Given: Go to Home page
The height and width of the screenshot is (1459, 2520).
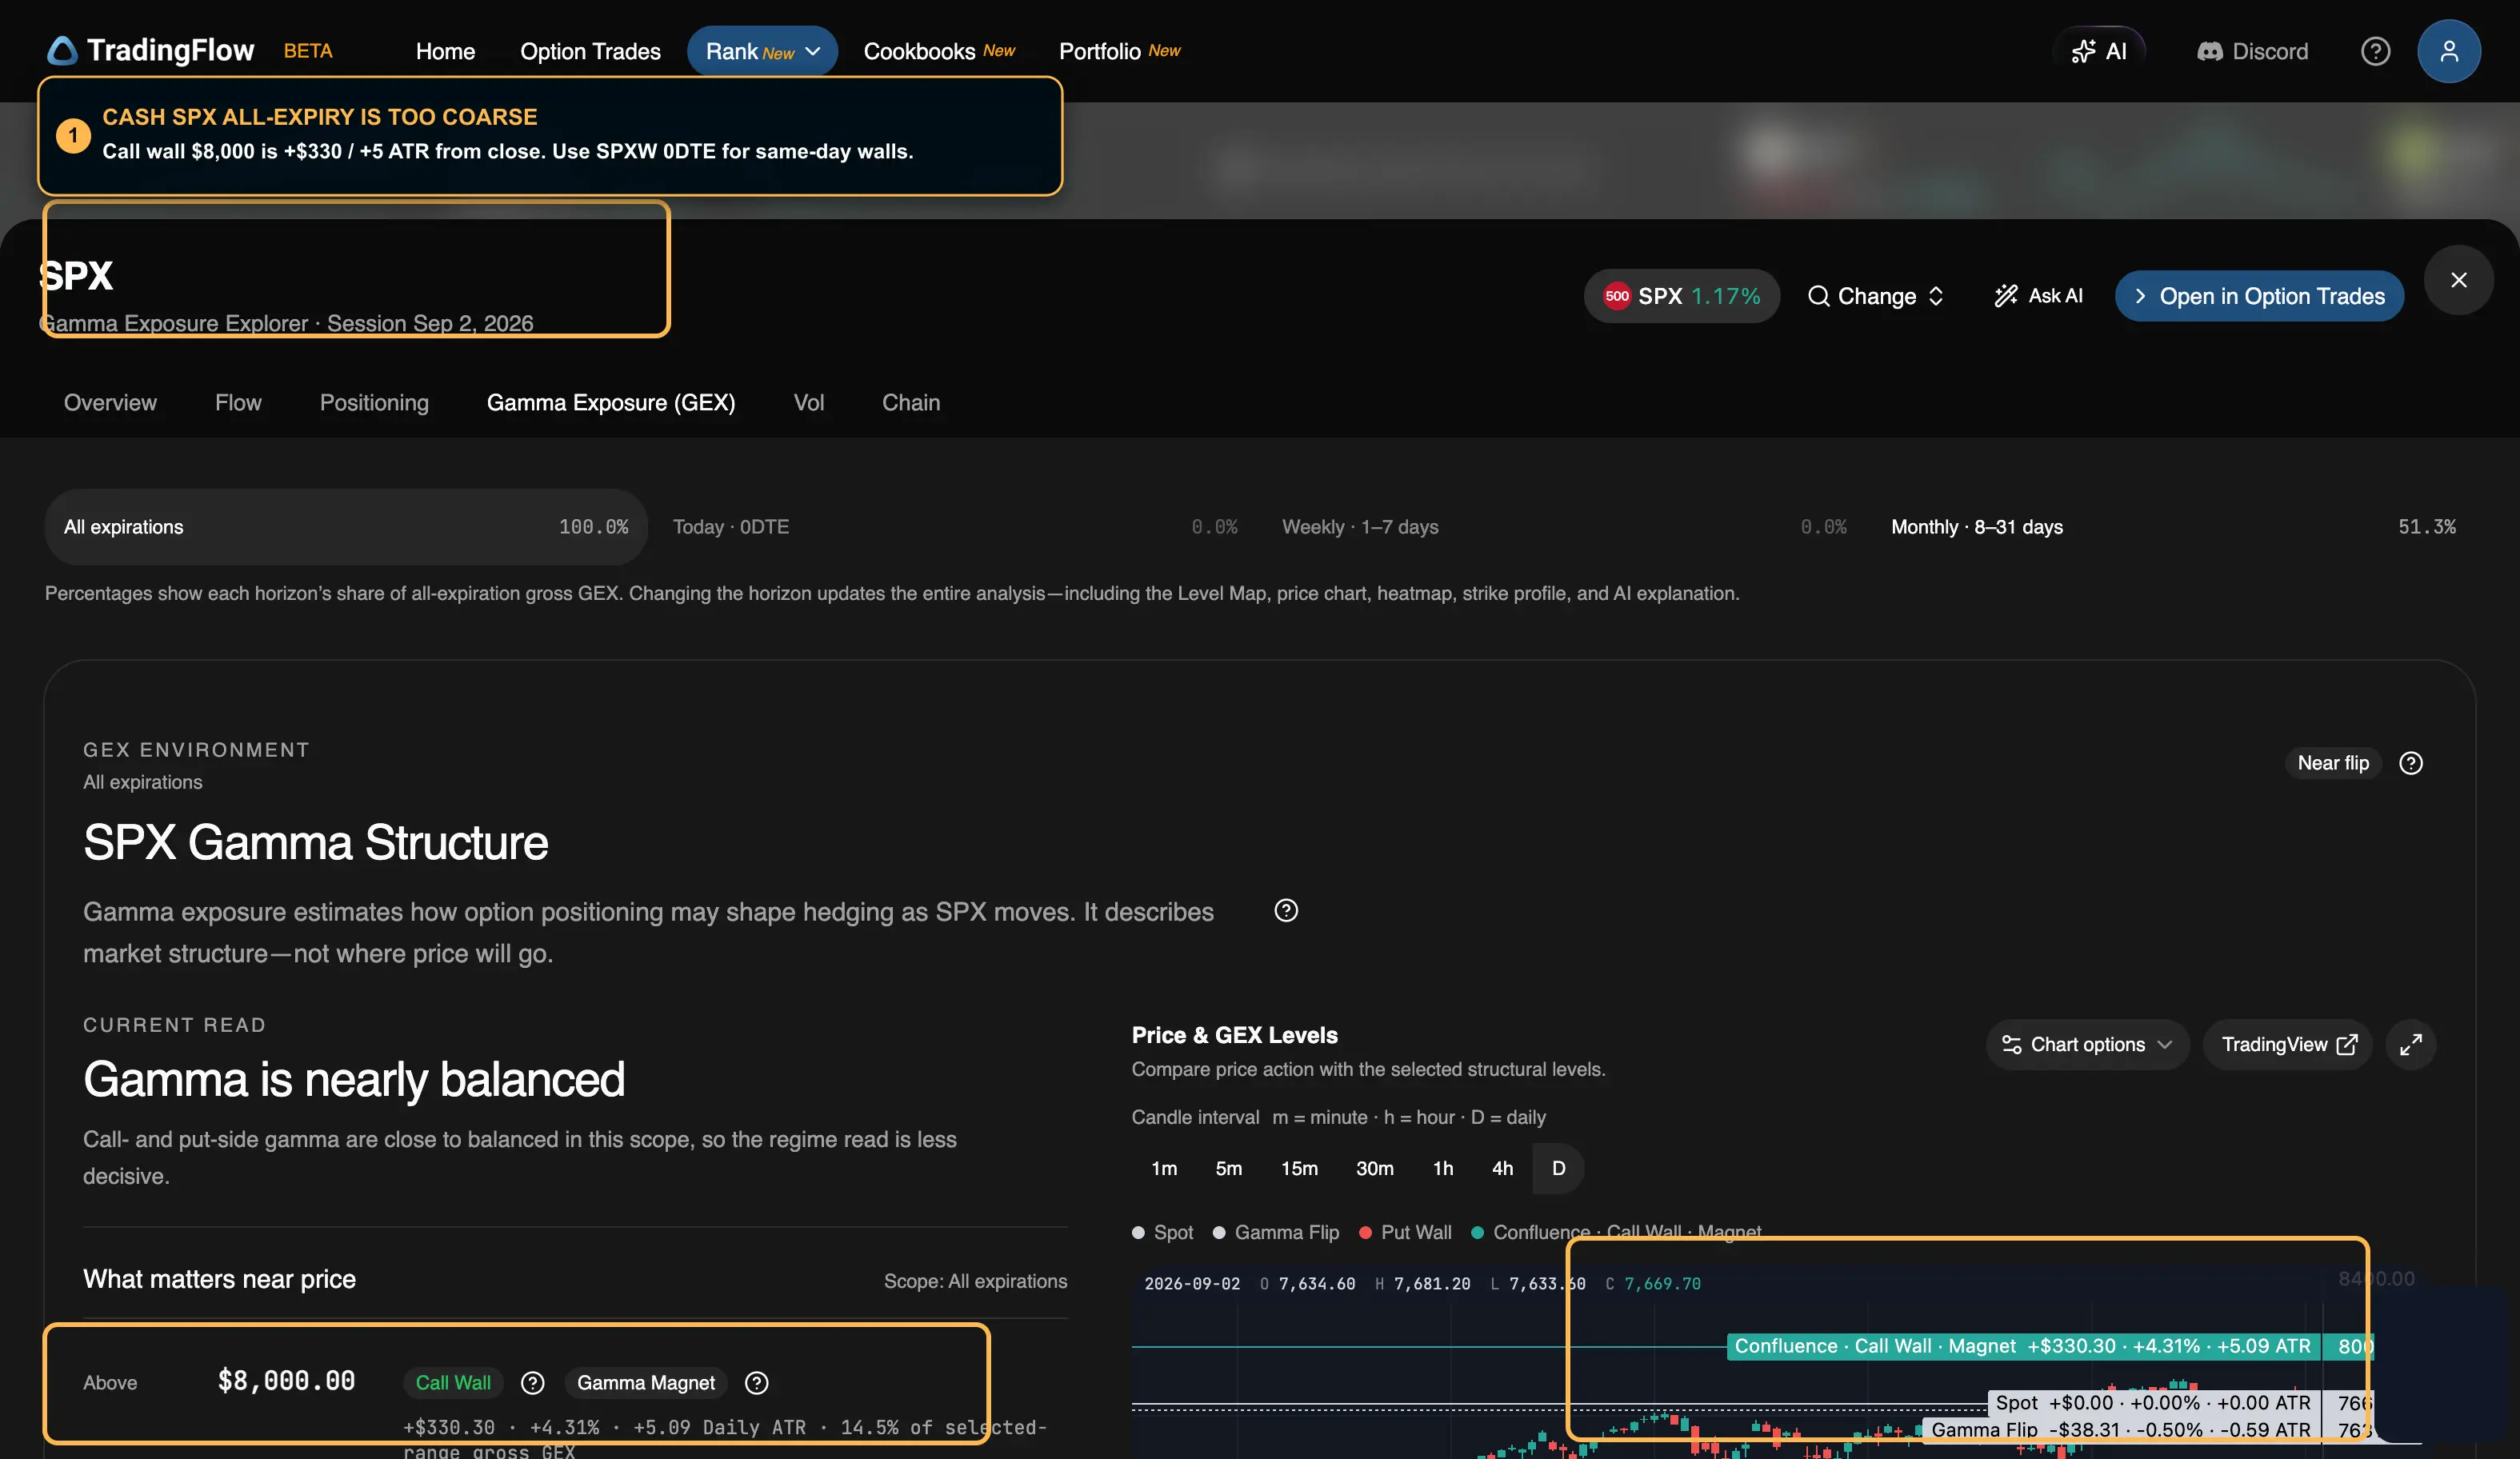Looking at the screenshot, I should (445, 51).
